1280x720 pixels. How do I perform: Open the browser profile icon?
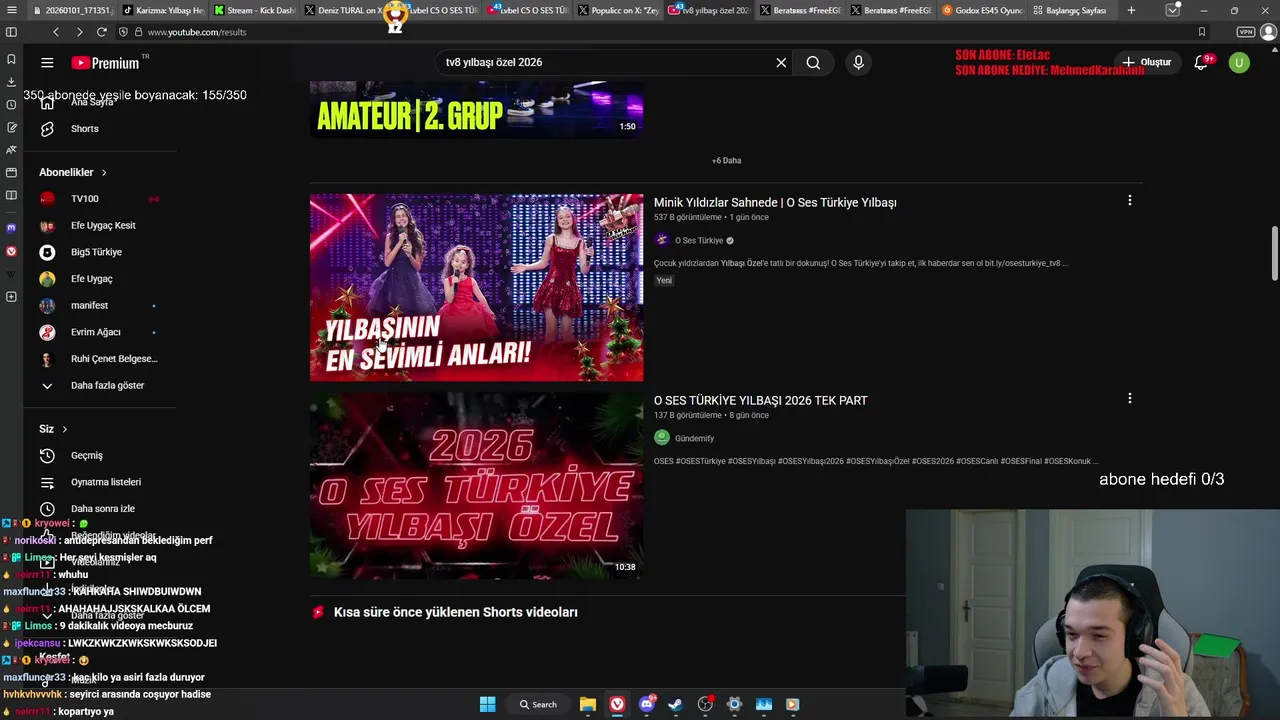point(1269,32)
